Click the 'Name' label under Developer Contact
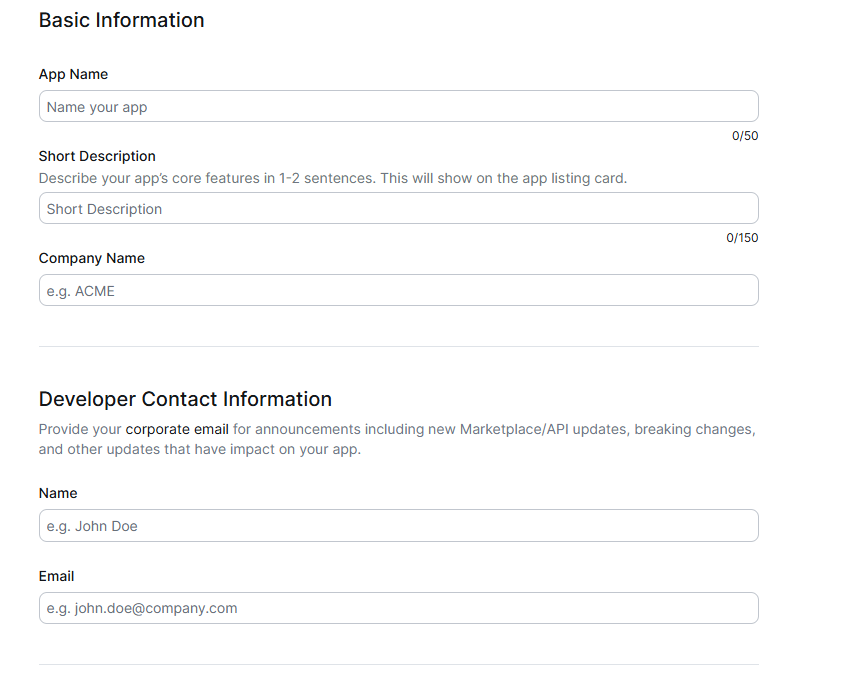Viewport: 866px width, 678px height. 58,493
